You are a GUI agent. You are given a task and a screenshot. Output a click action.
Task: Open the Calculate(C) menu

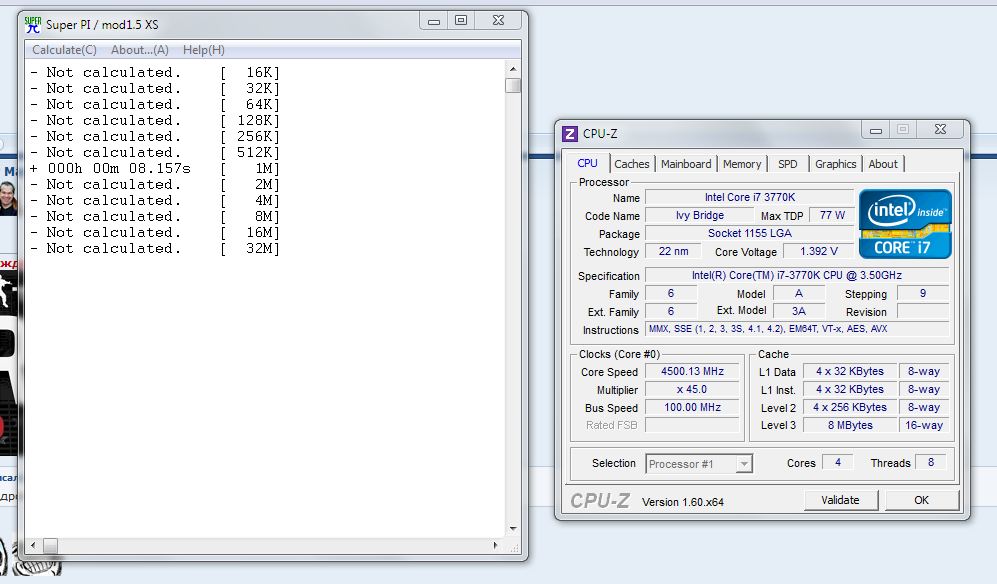pyautogui.click(x=65, y=50)
